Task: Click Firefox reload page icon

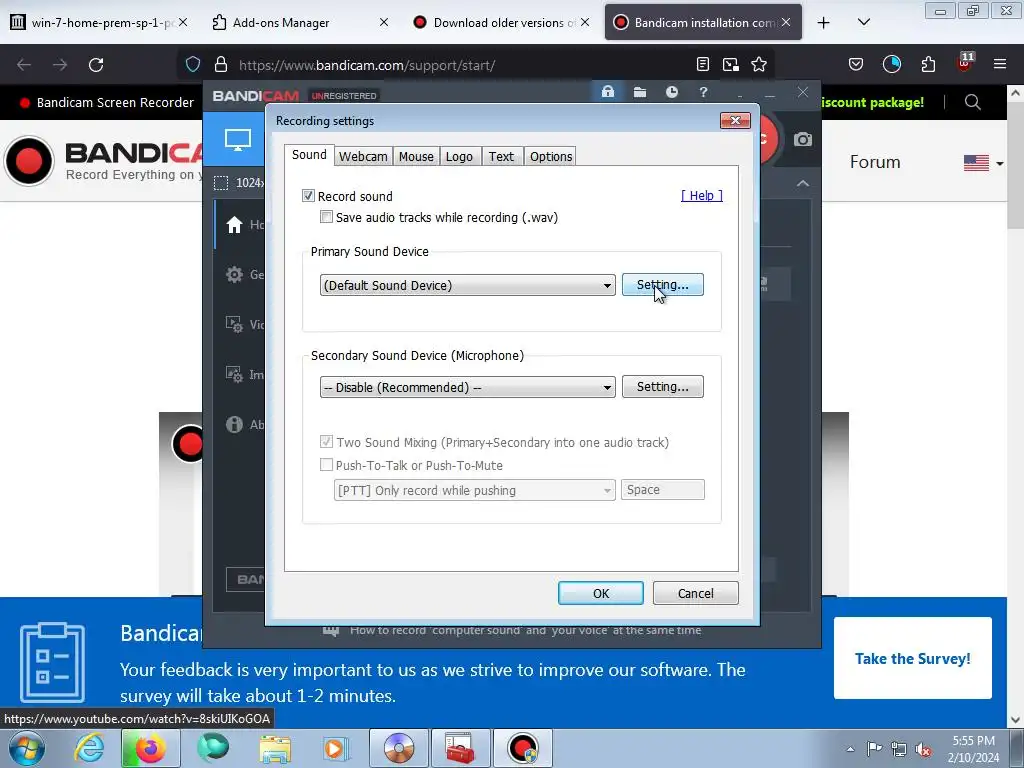Action: tap(96, 65)
